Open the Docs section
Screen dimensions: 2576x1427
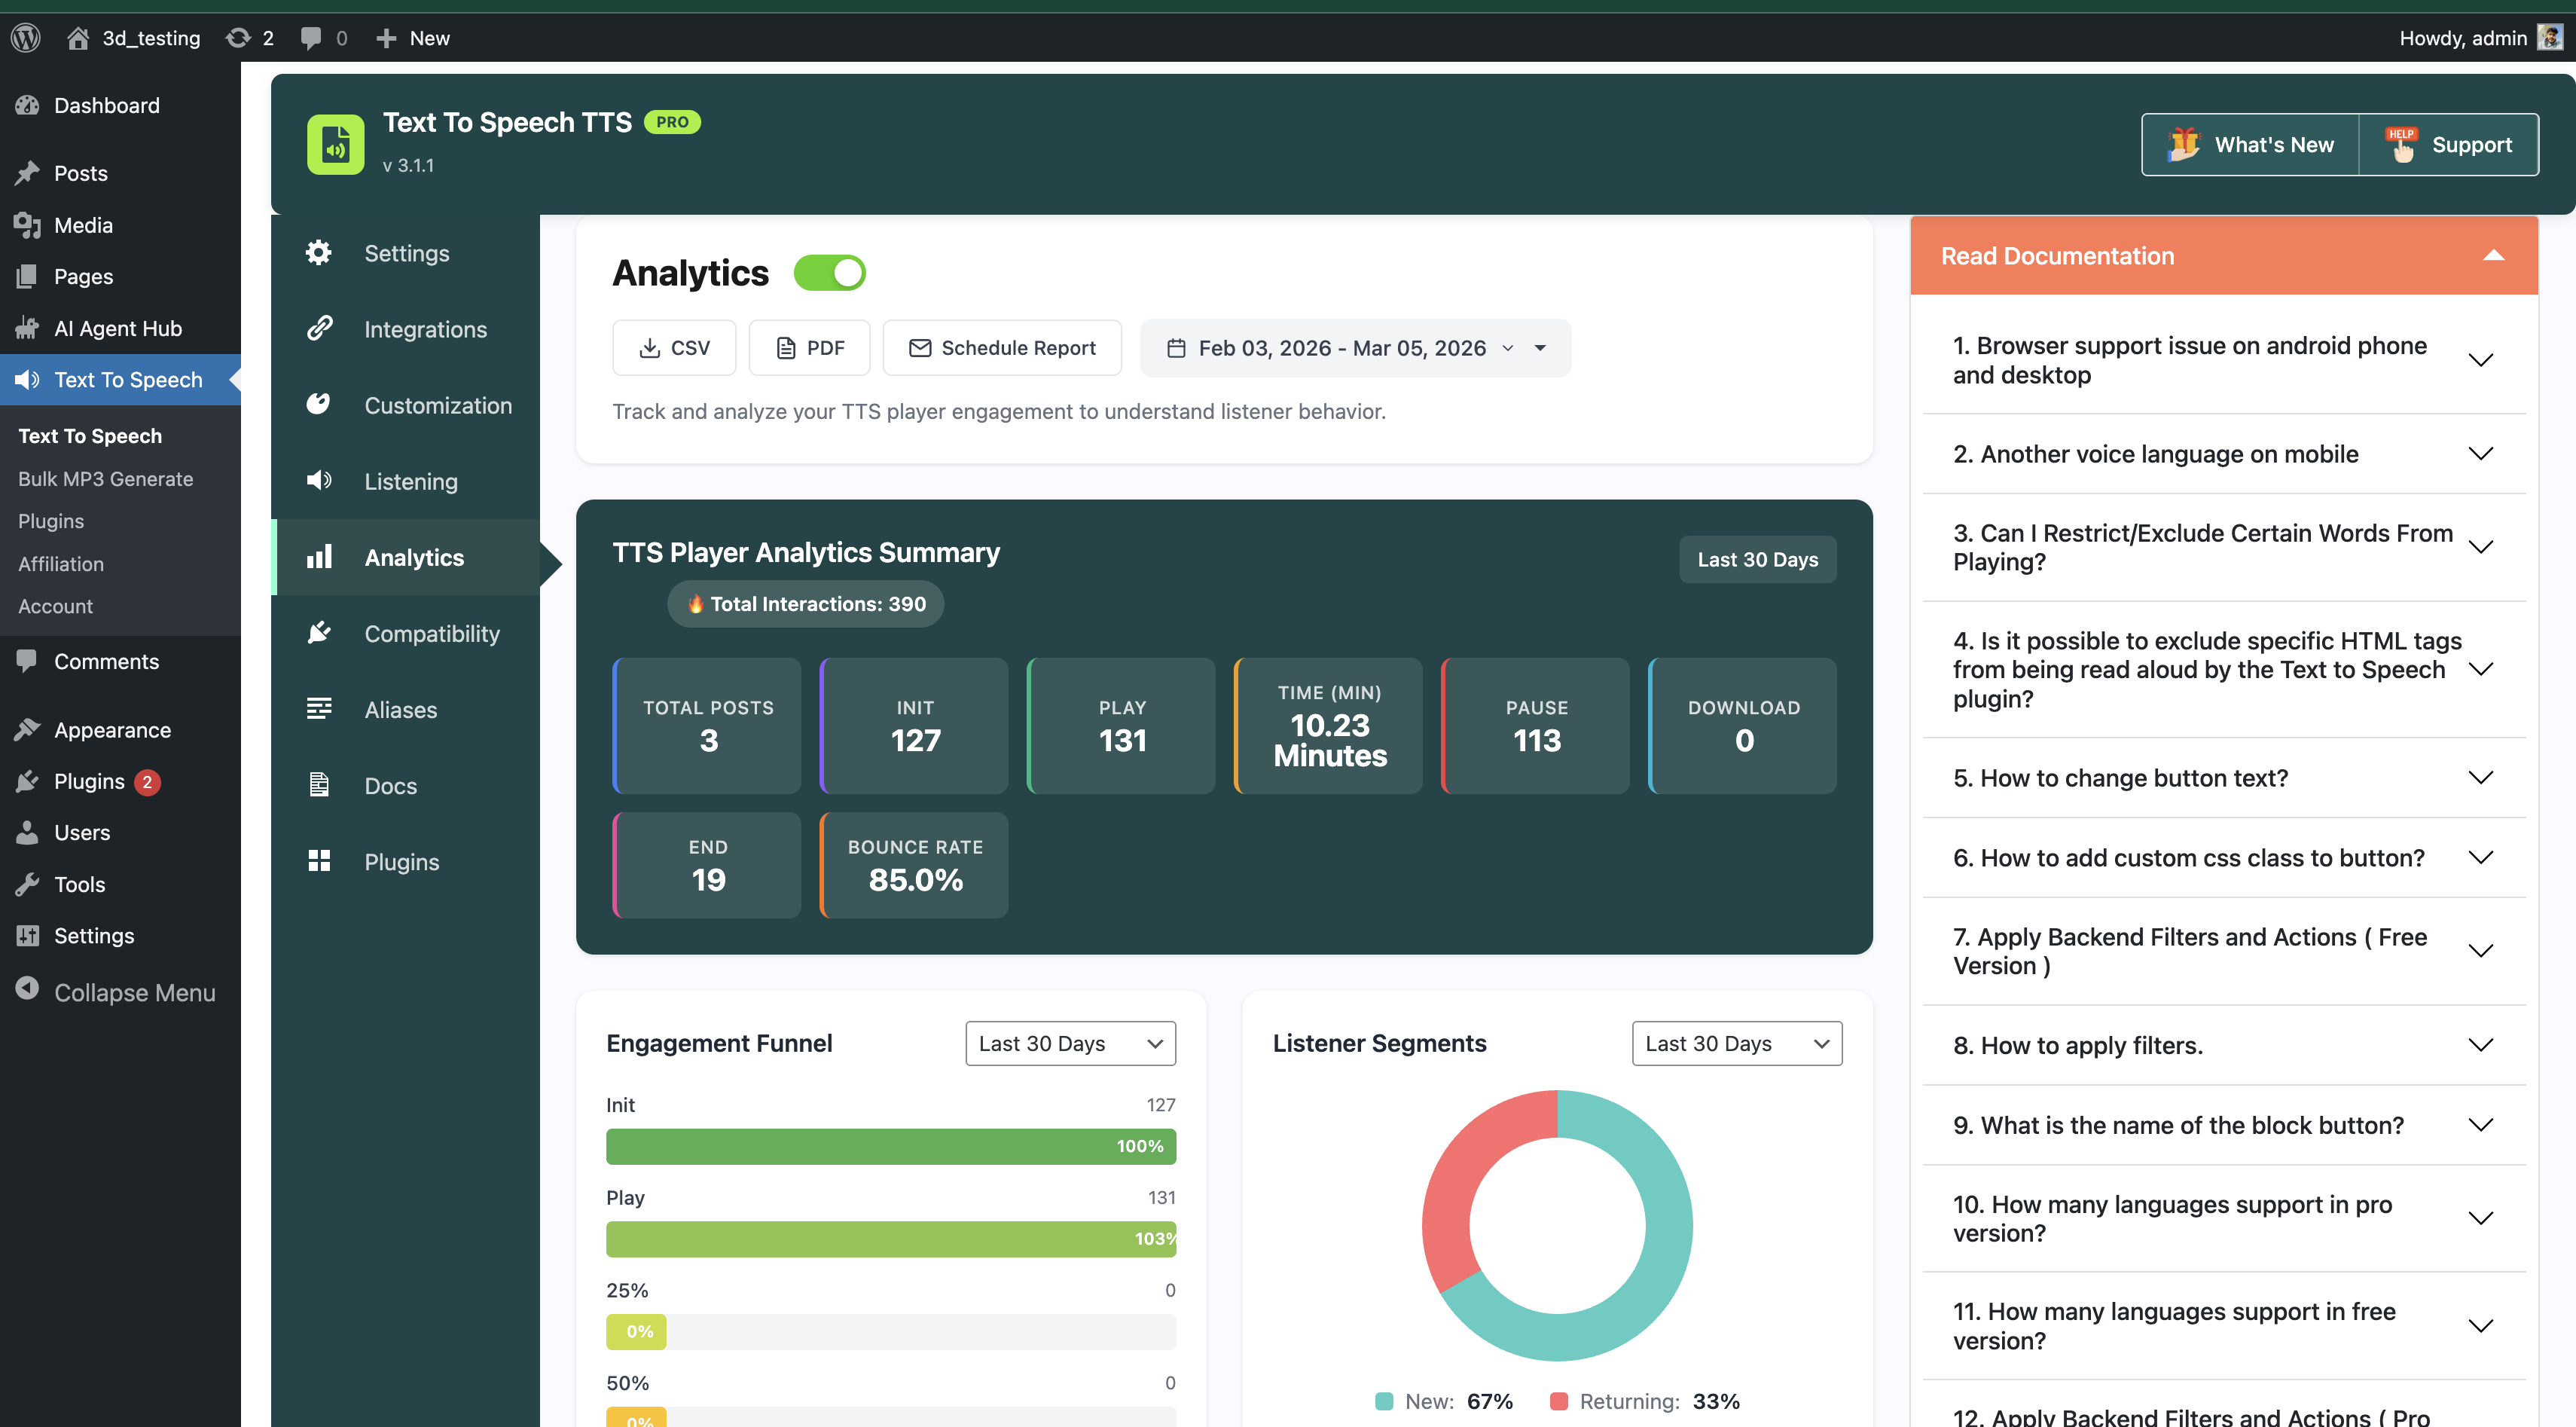point(390,785)
